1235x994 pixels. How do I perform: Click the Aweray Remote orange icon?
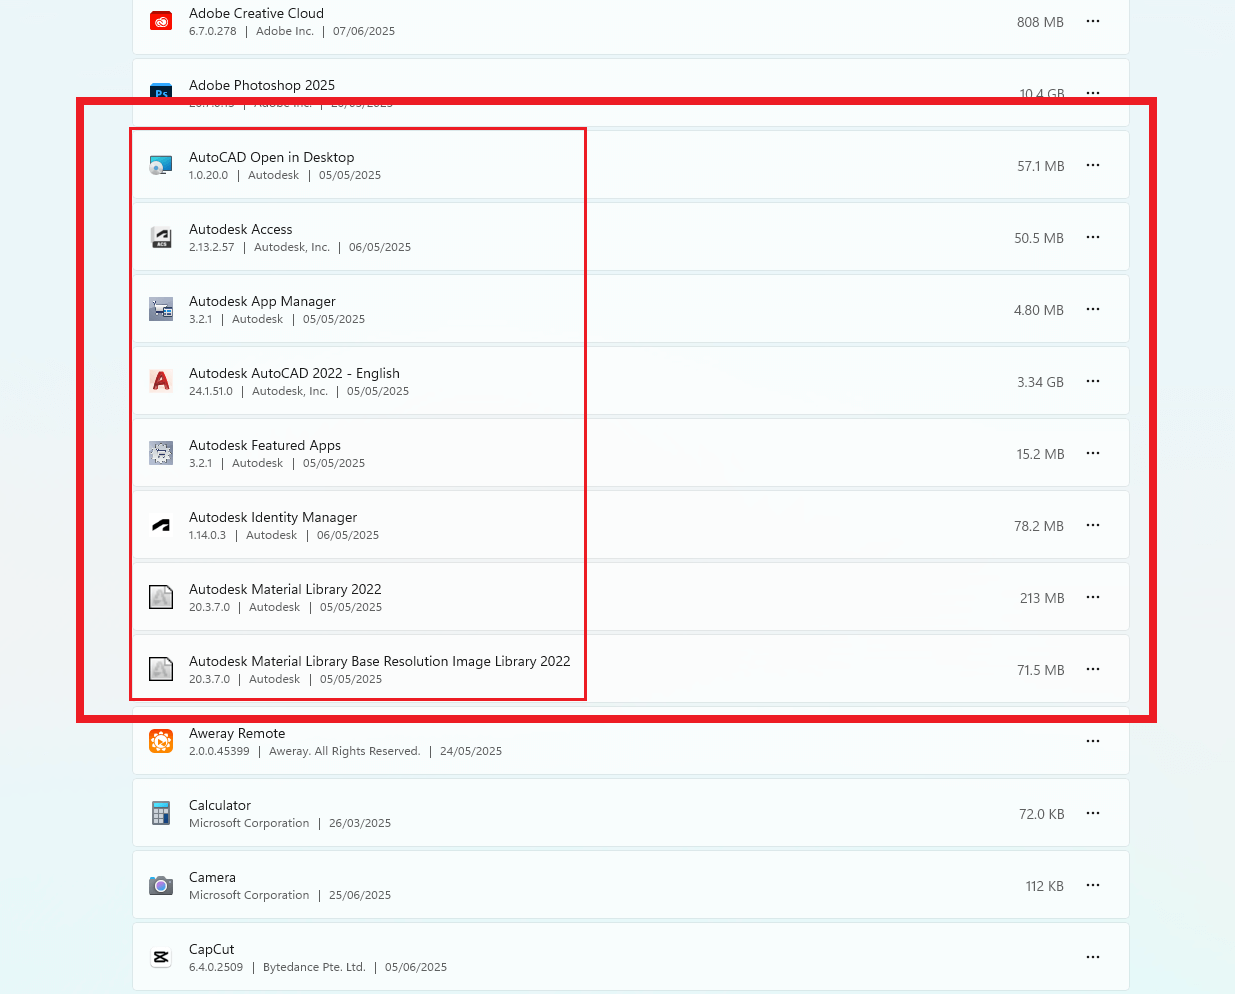point(161,741)
